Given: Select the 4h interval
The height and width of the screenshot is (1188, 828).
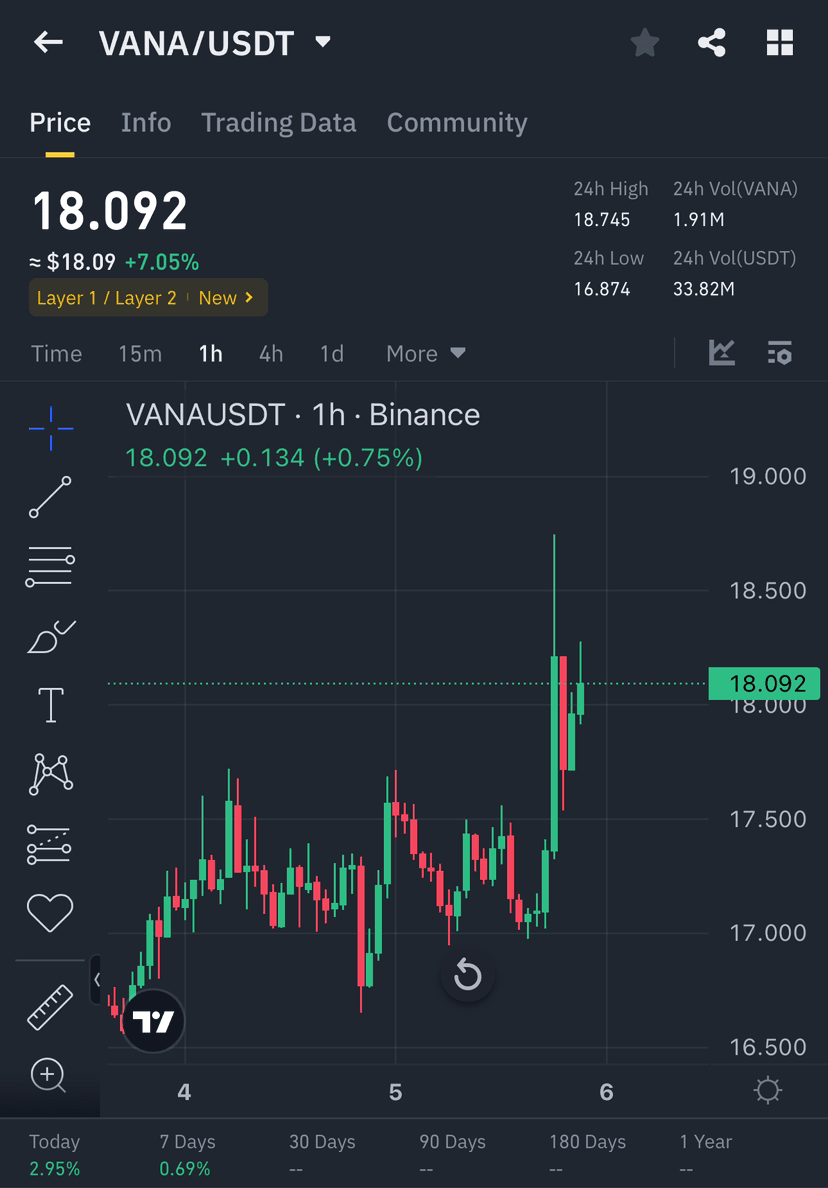Looking at the screenshot, I should 271,354.
